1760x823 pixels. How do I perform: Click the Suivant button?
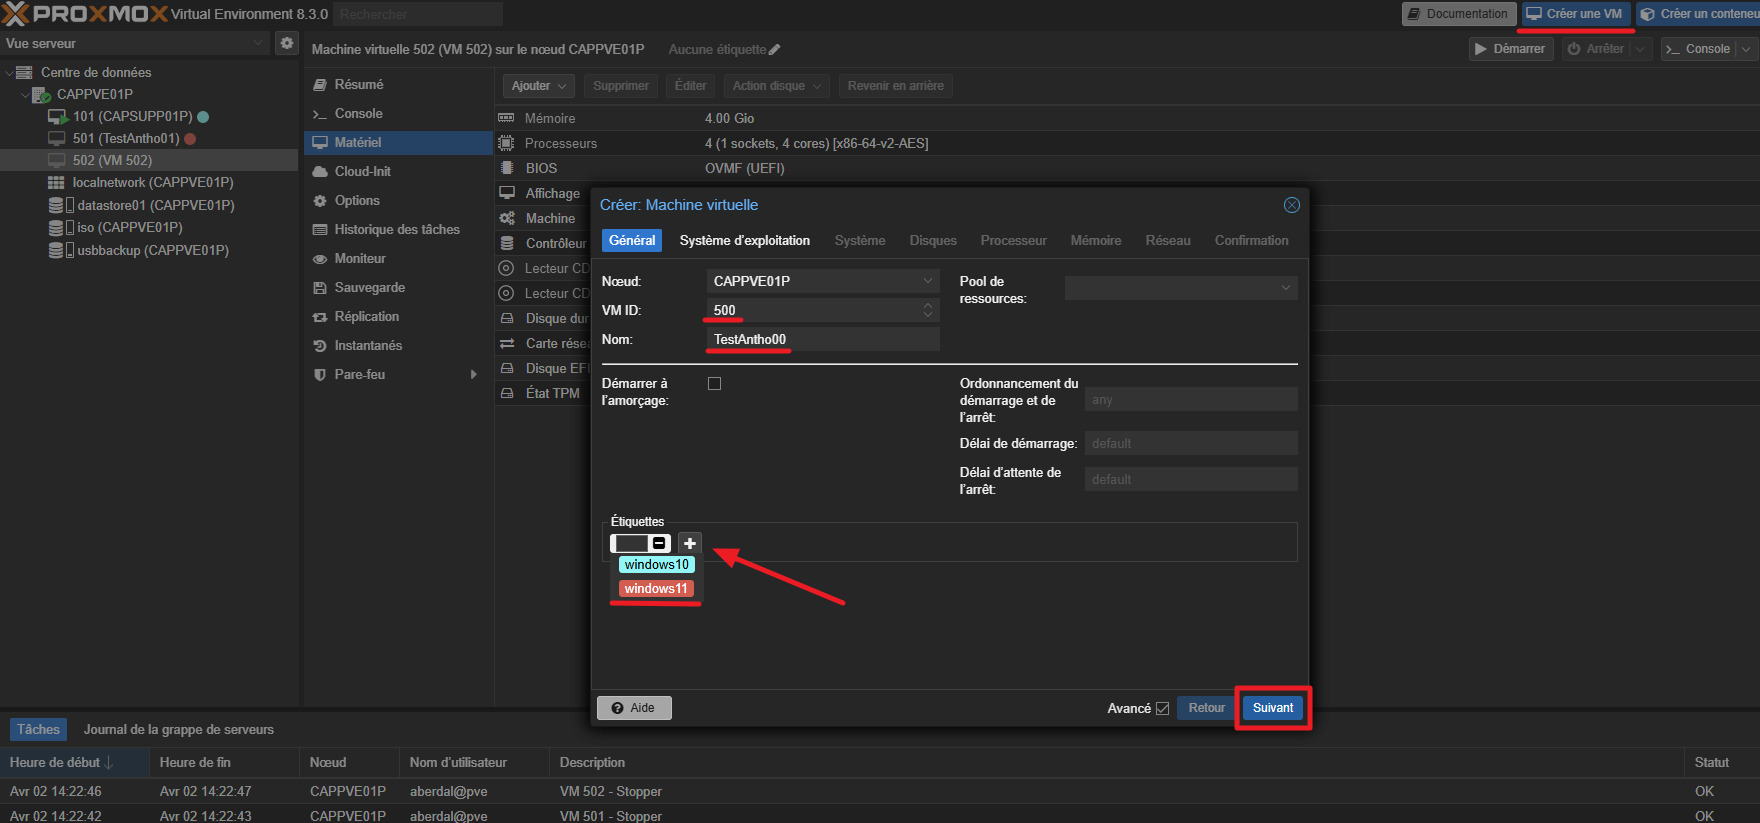pos(1273,708)
